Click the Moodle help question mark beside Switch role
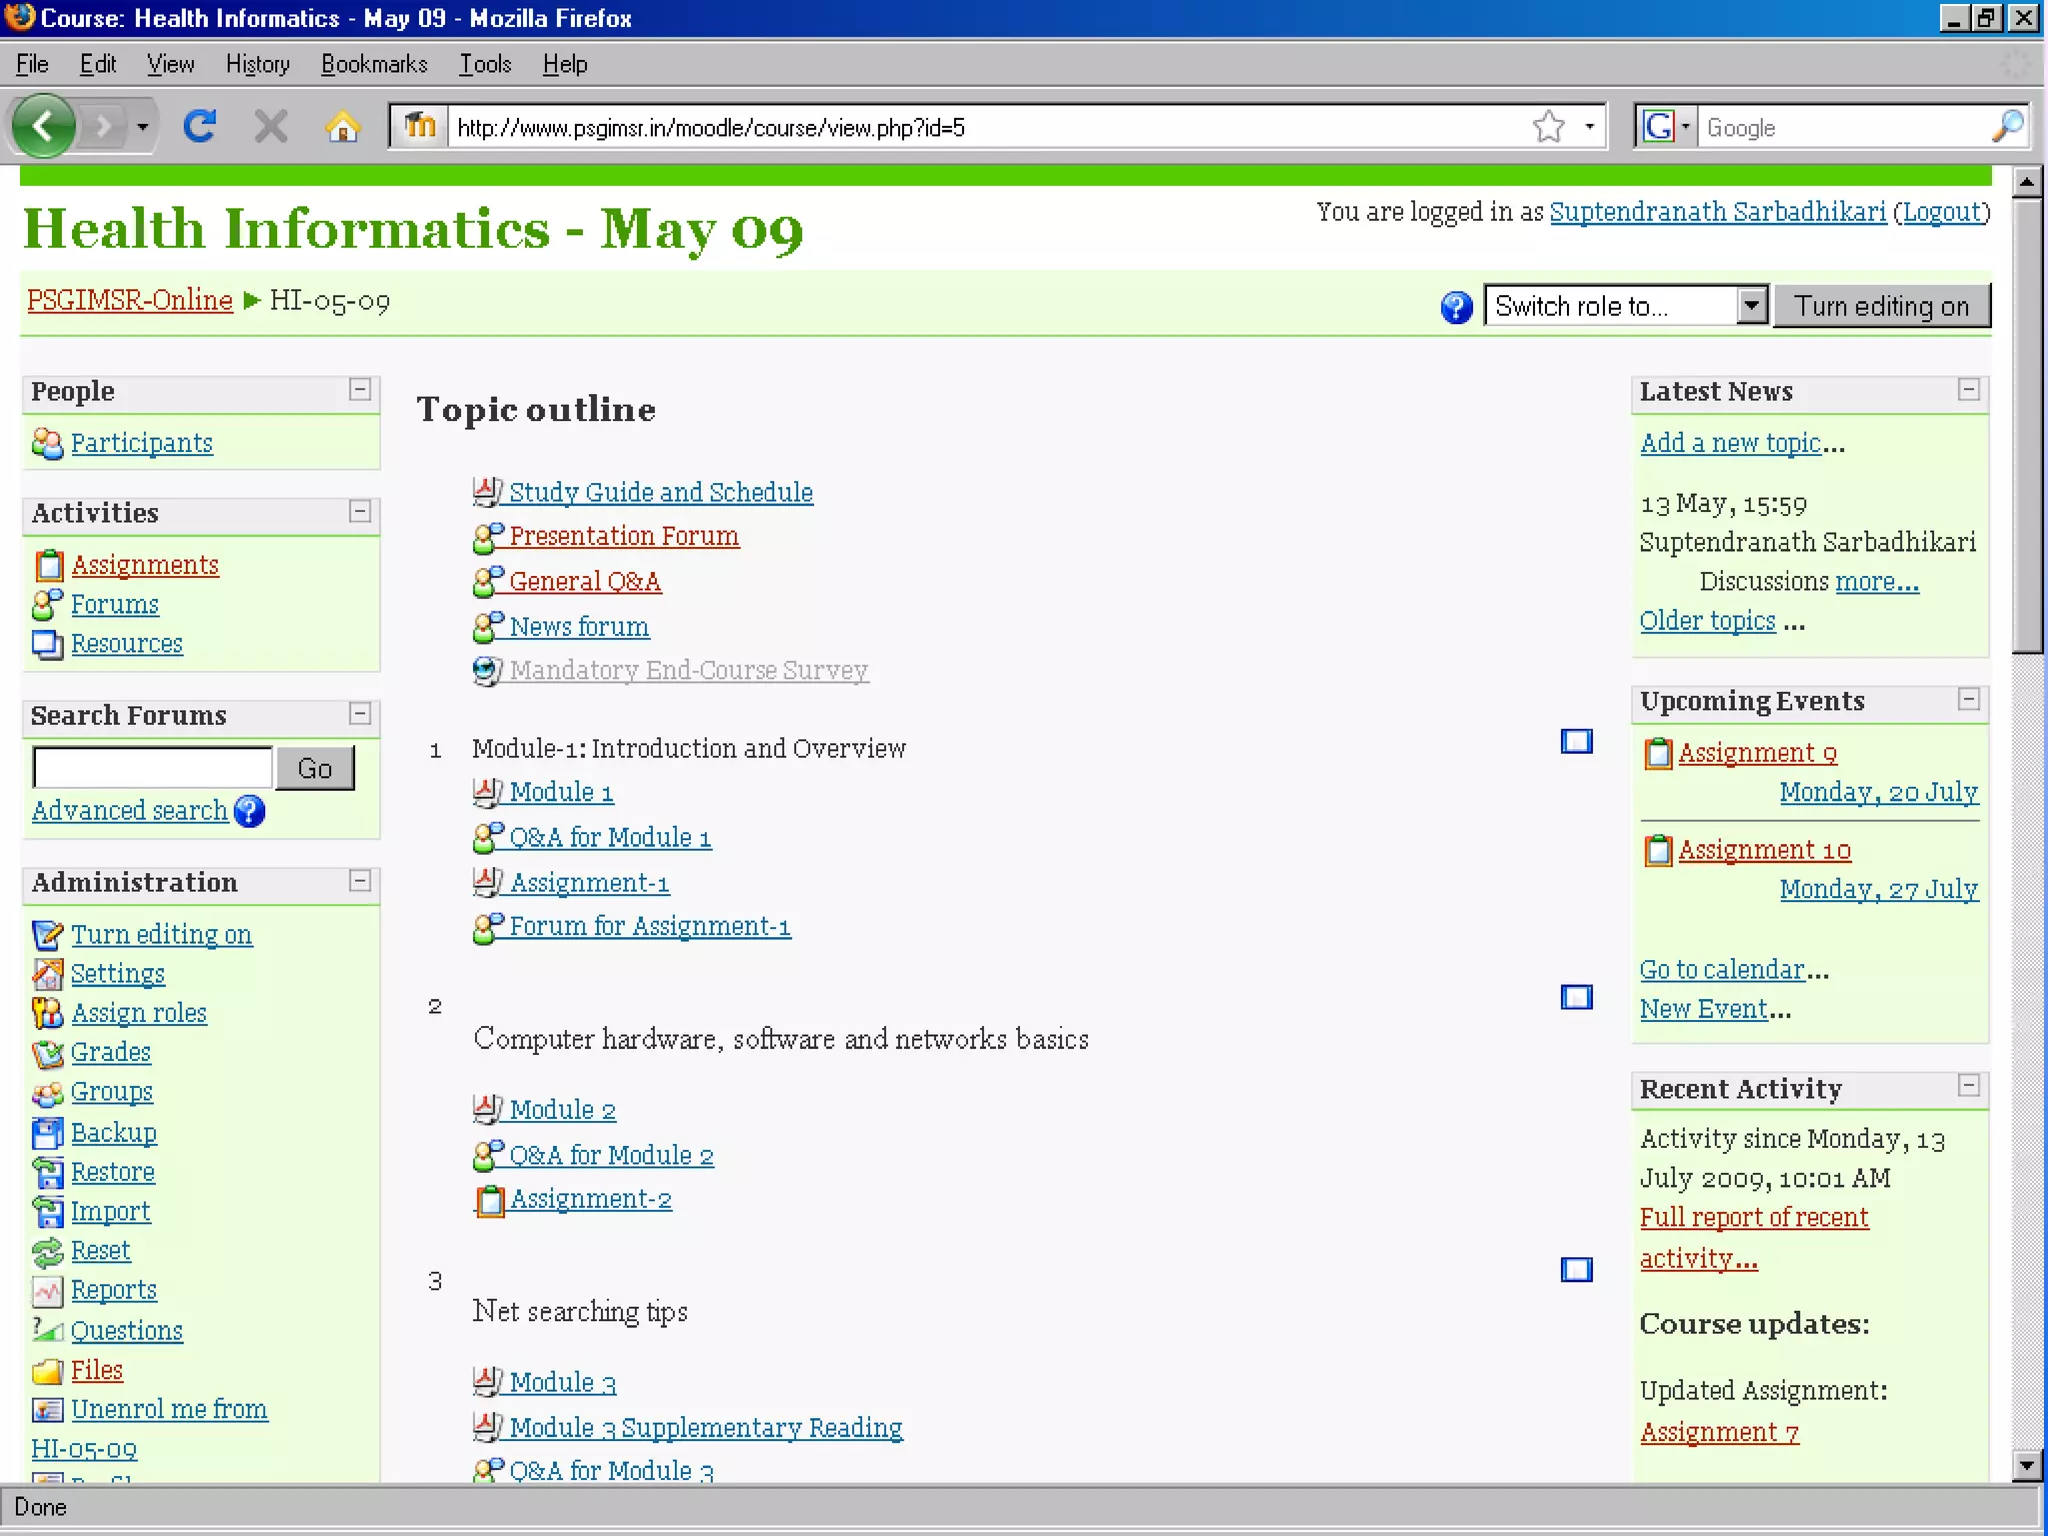This screenshot has height=1536, width=2048. 1456,307
